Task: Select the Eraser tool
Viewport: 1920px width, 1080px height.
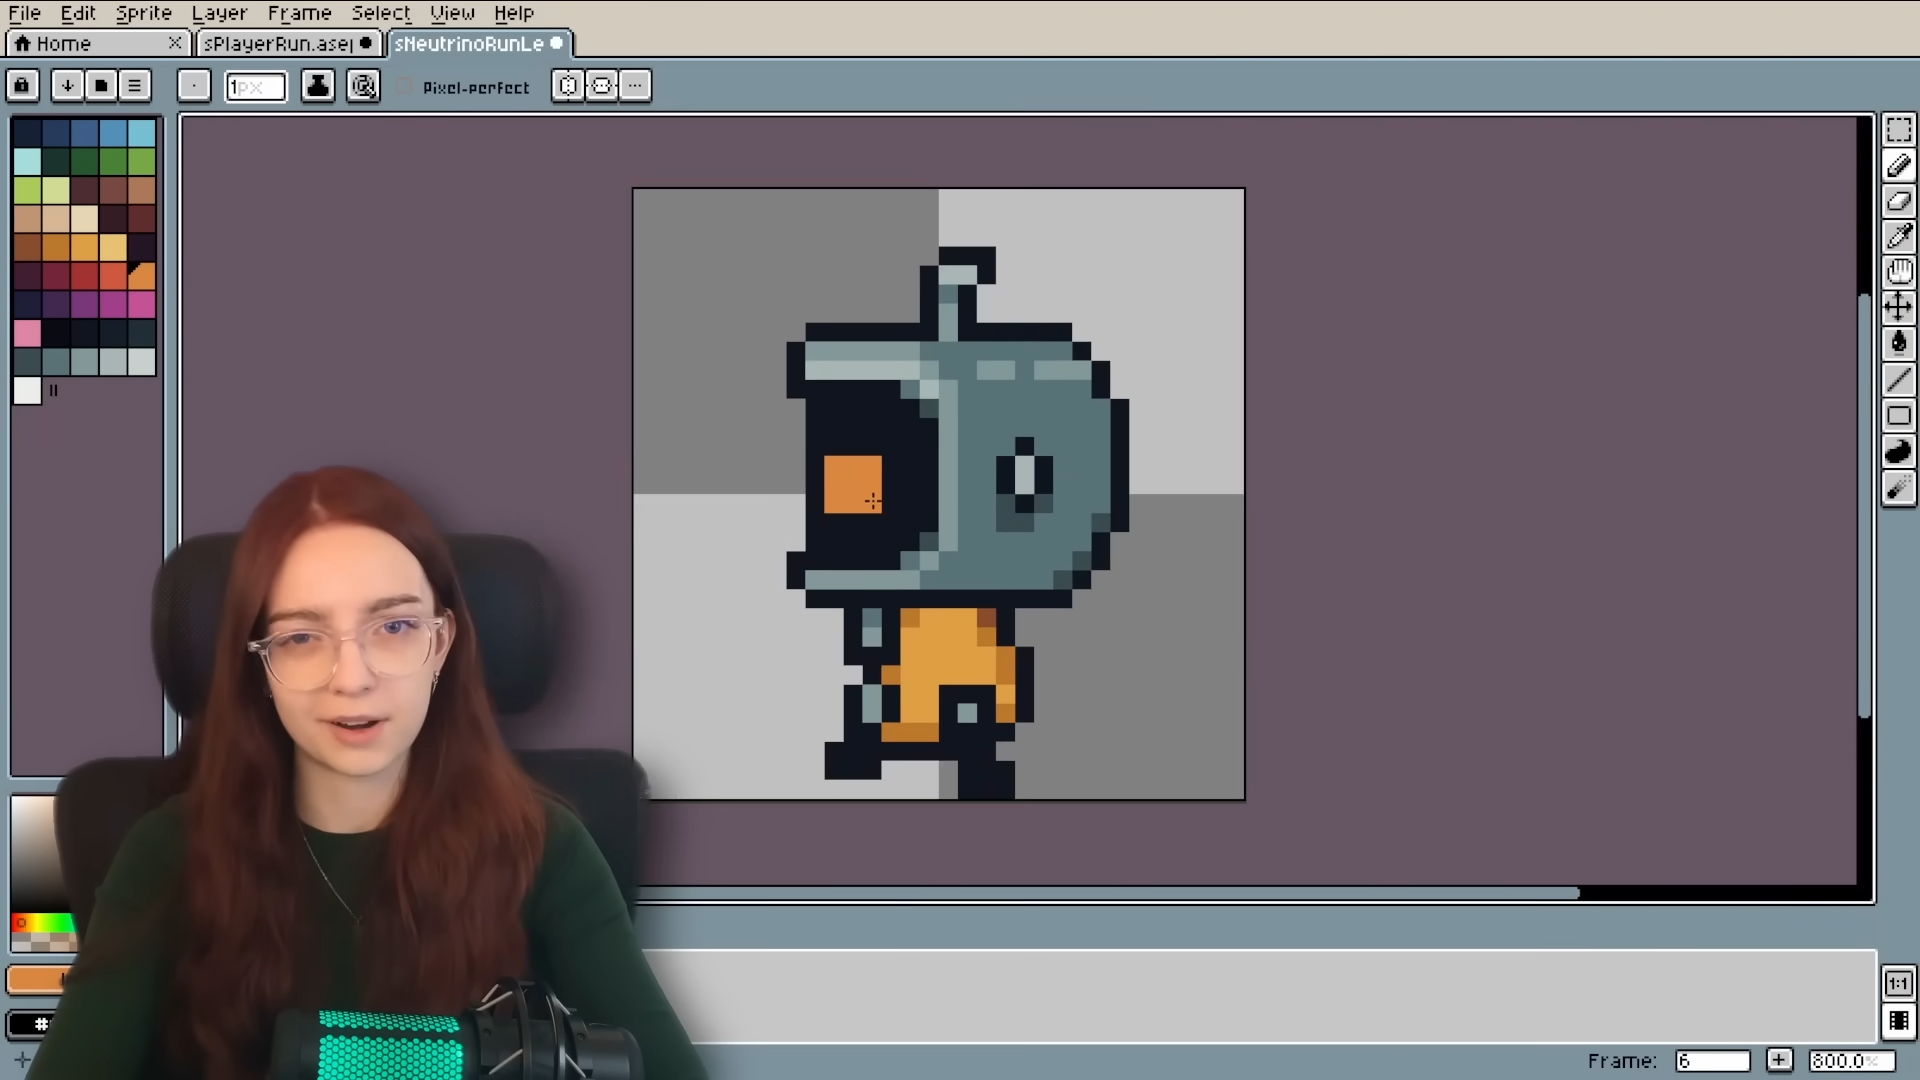Action: 1898,201
